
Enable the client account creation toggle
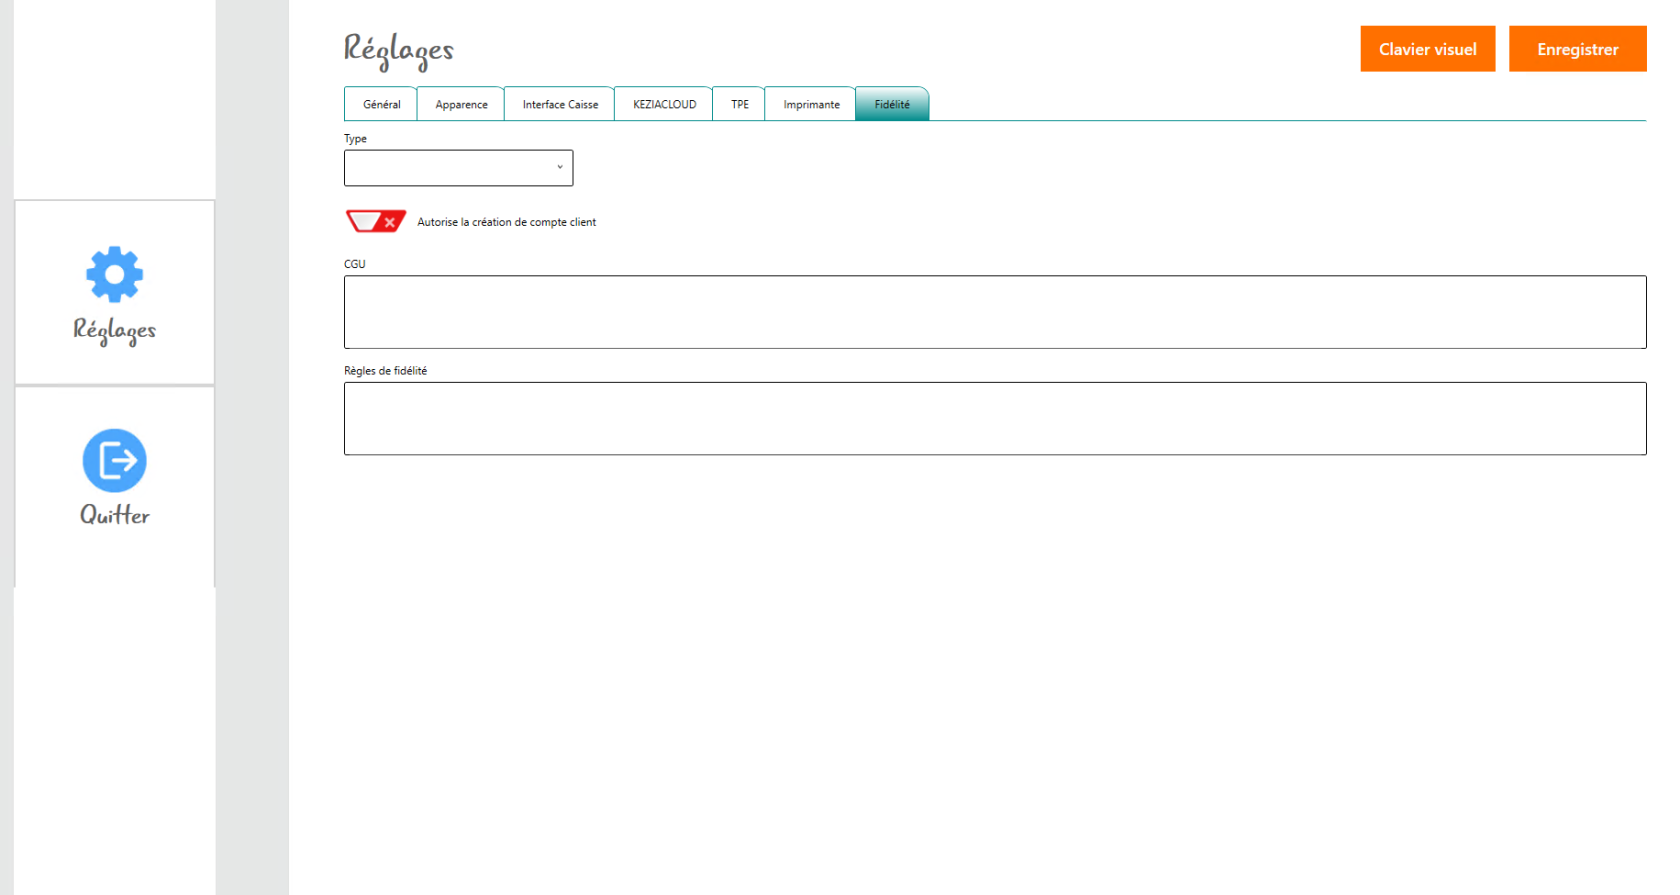coord(375,221)
